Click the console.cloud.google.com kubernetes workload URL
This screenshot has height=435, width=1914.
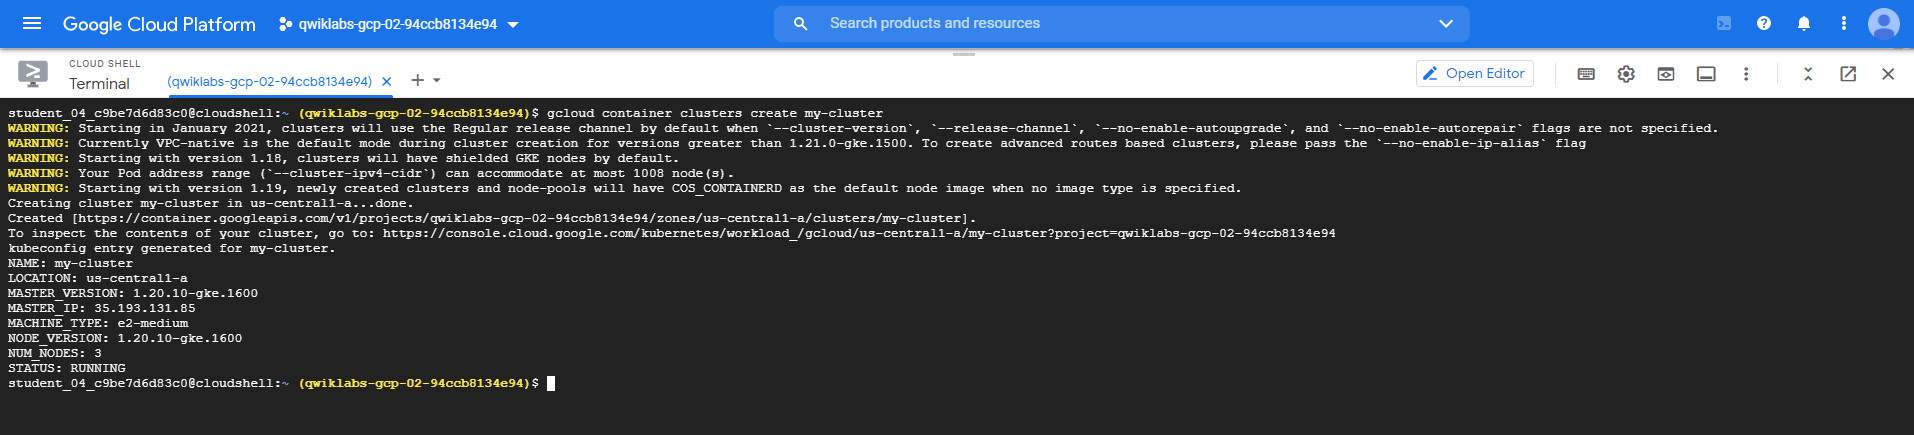coord(859,233)
